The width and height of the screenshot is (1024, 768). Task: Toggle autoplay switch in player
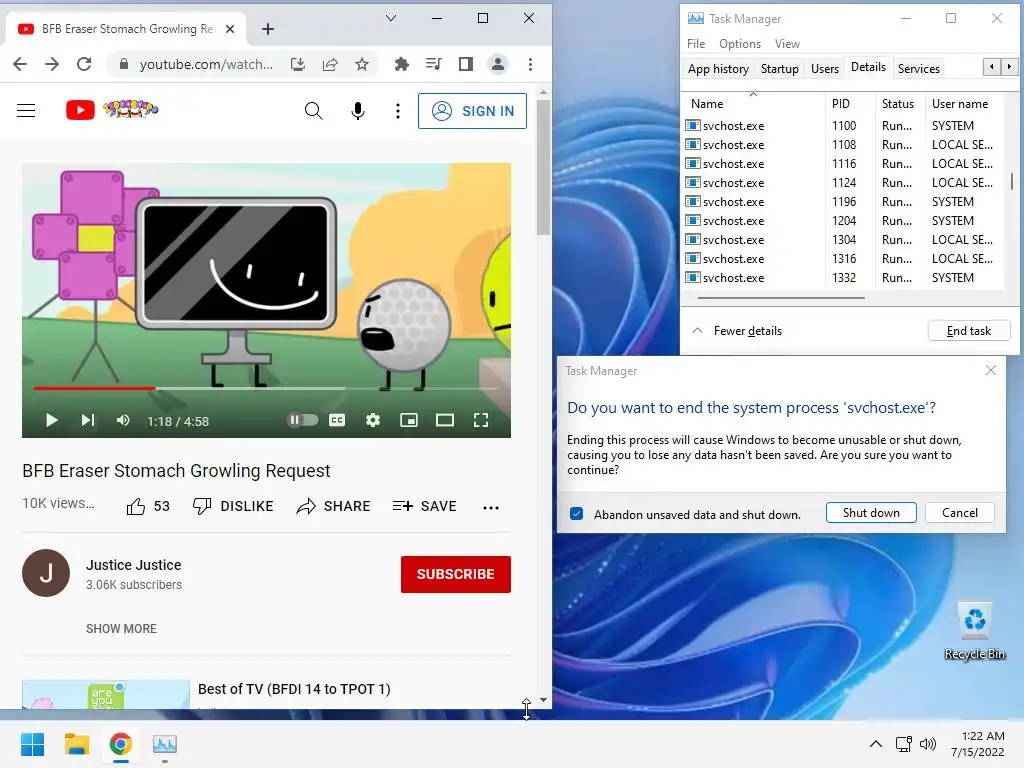[x=303, y=420]
